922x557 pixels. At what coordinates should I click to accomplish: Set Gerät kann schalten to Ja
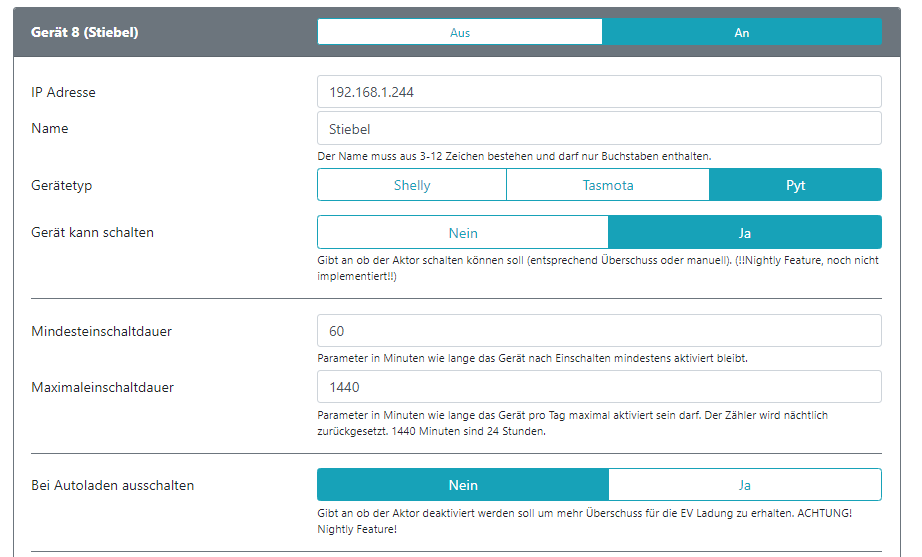pyautogui.click(x=745, y=233)
